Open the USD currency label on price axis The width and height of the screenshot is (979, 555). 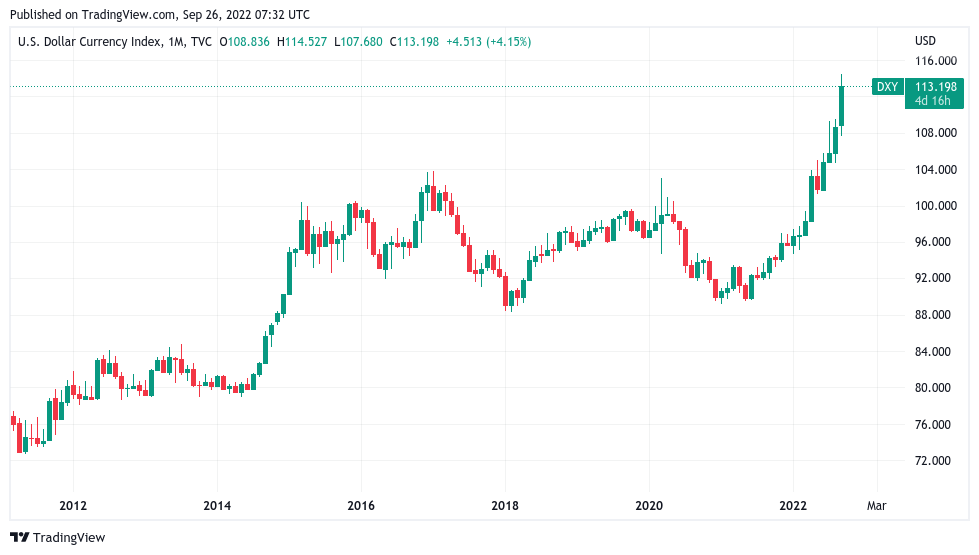[925, 41]
